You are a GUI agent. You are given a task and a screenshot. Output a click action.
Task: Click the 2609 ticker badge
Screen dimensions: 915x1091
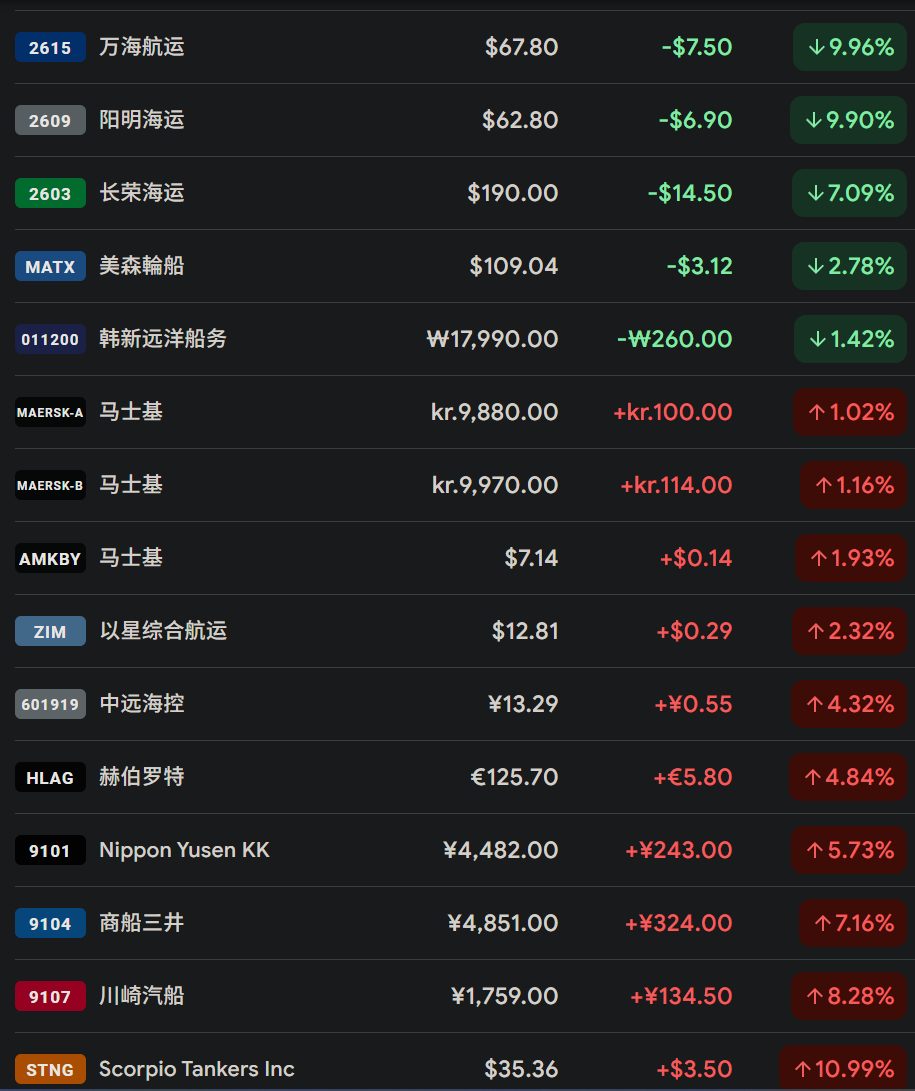coord(50,120)
